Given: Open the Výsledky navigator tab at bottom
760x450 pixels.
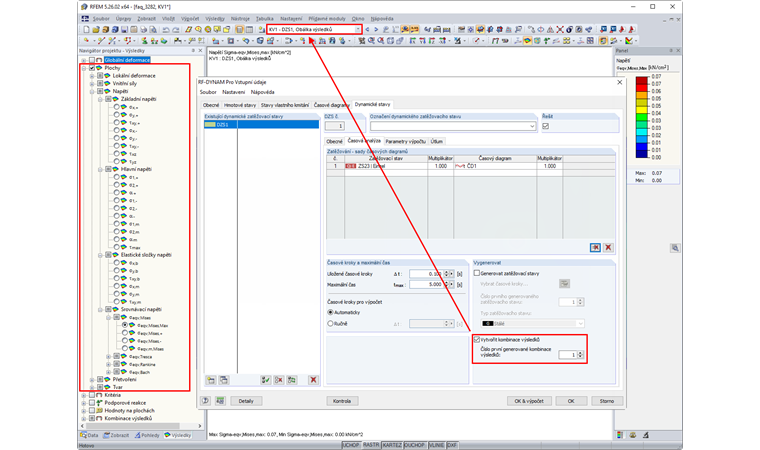Looking at the screenshot, I should [x=178, y=435].
